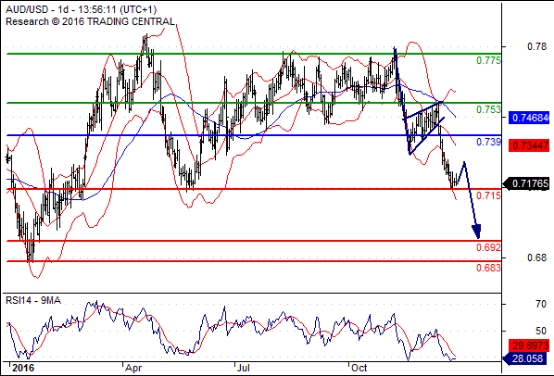The width and height of the screenshot is (554, 376).
Task: Click the red 0.73447 price tag
Action: (x=529, y=145)
